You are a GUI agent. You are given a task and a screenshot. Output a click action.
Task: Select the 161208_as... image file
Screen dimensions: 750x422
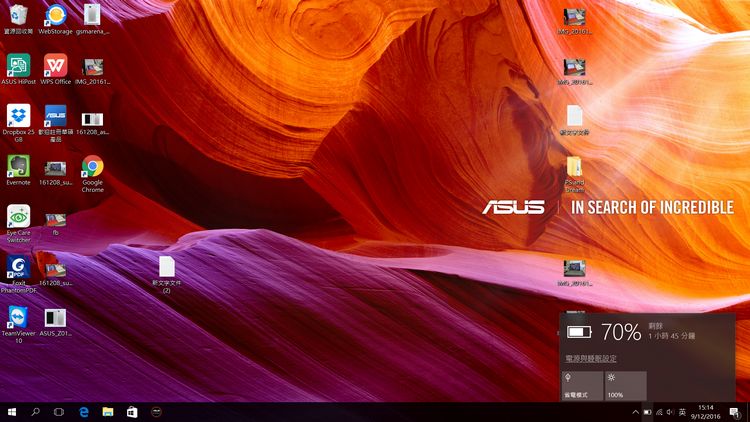pyautogui.click(x=92, y=123)
